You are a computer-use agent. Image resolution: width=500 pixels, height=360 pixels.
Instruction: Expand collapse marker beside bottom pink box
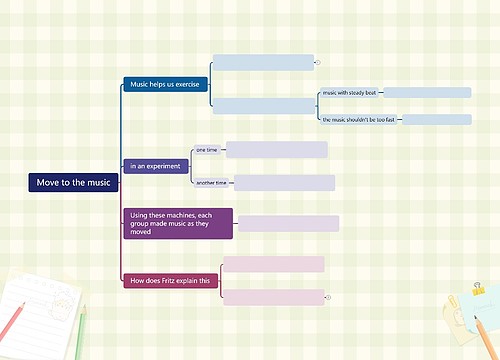[328, 297]
